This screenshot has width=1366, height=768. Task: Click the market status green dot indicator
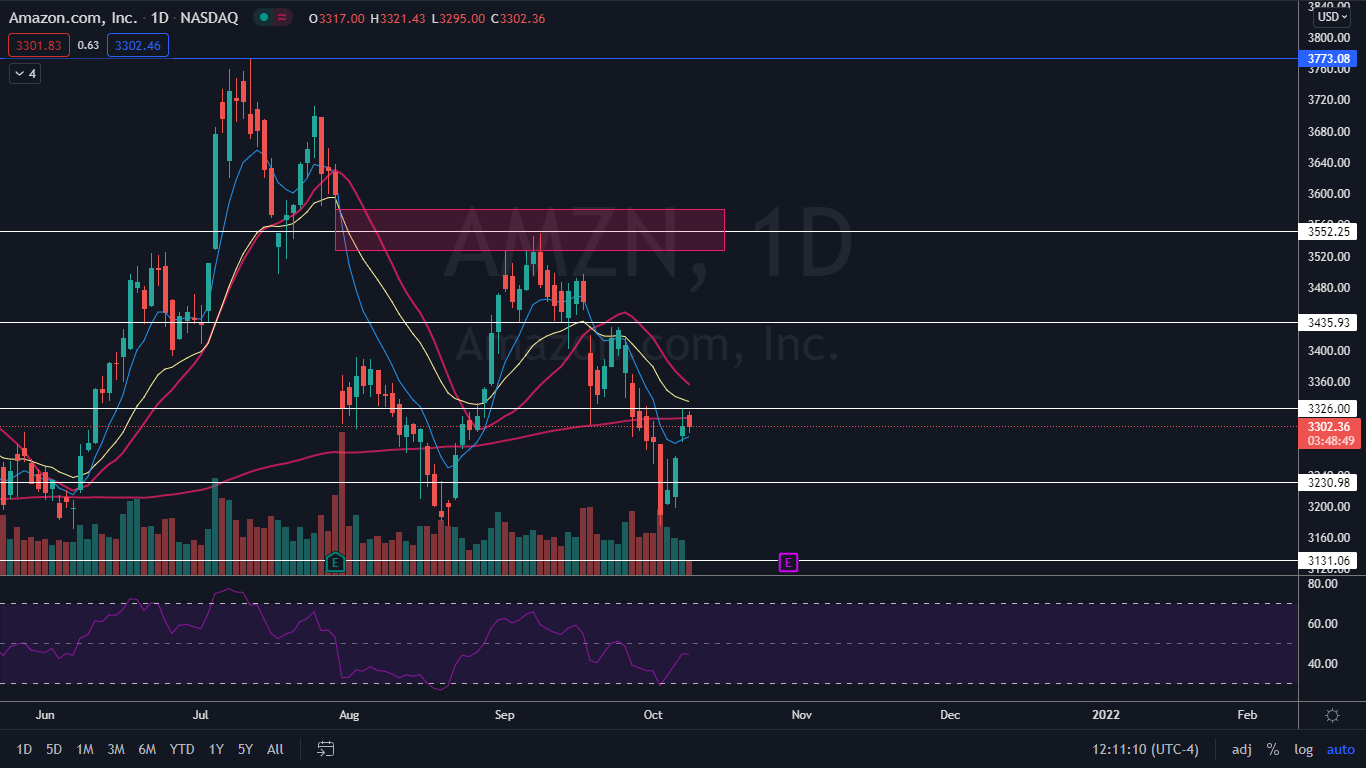(262, 18)
